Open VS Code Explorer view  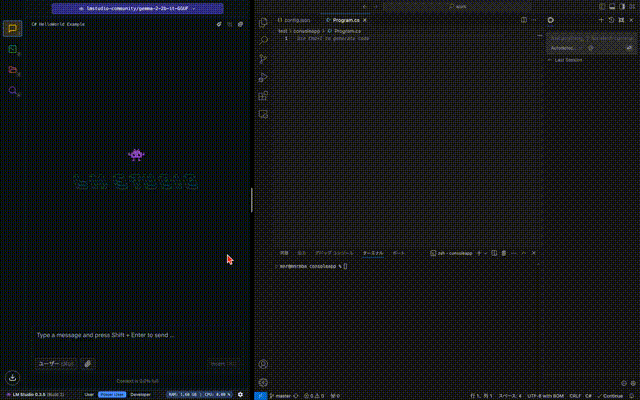point(263,22)
